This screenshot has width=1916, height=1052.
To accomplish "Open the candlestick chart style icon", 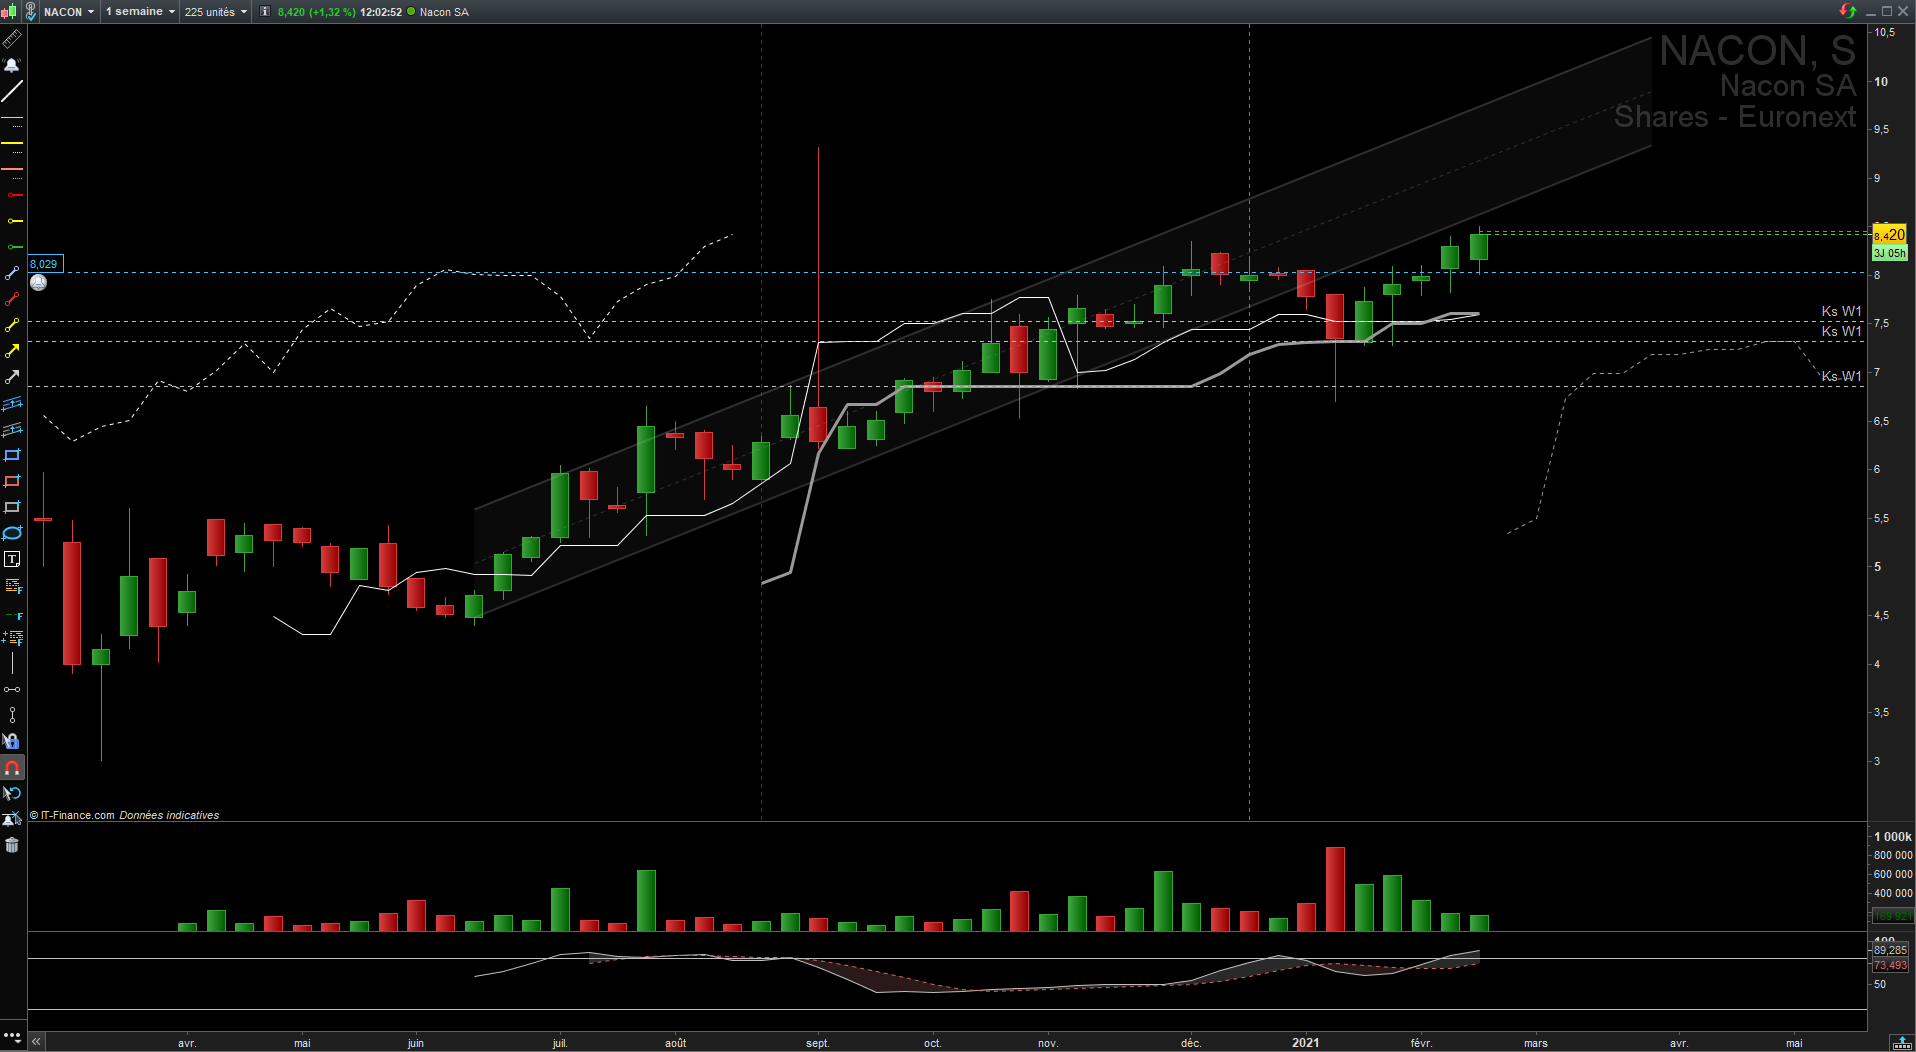I will (x=9, y=12).
